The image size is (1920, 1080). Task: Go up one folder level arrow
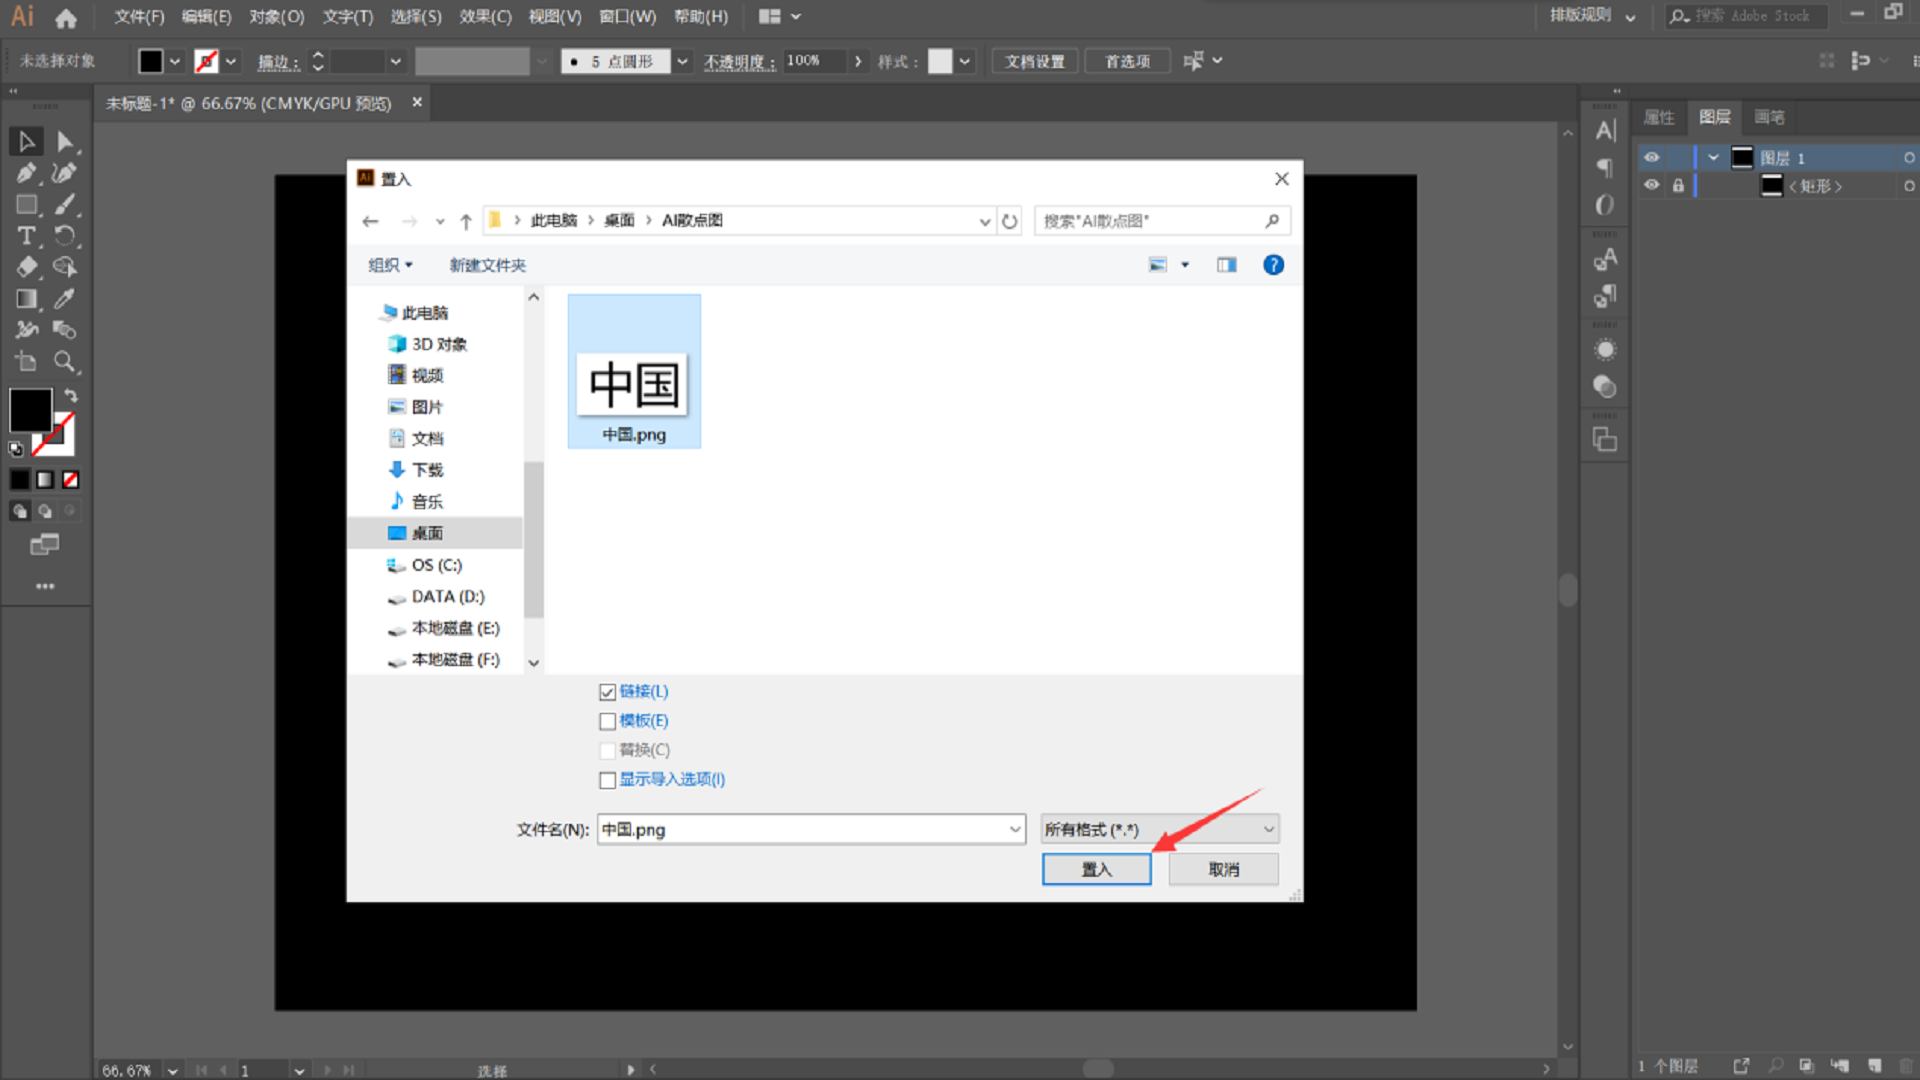(466, 221)
